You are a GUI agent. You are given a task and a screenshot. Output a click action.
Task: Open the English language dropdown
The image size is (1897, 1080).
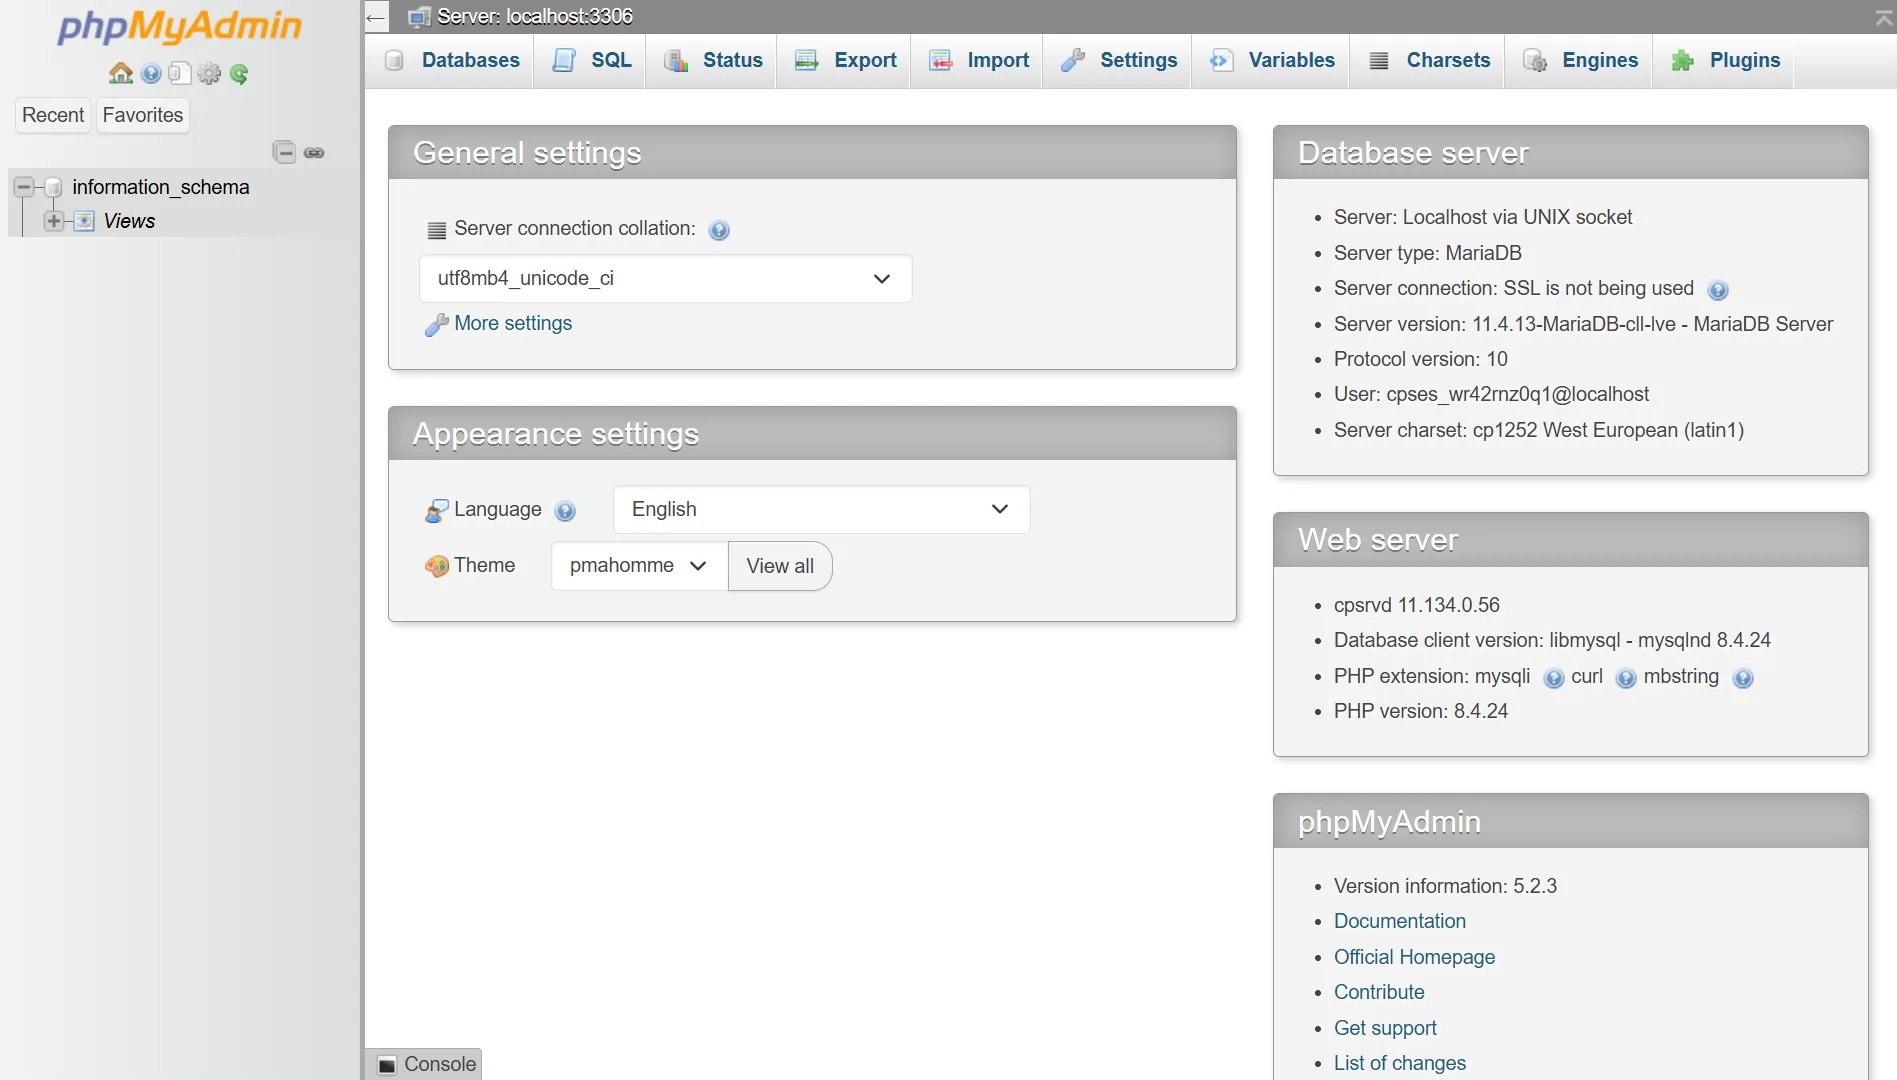tap(821, 509)
